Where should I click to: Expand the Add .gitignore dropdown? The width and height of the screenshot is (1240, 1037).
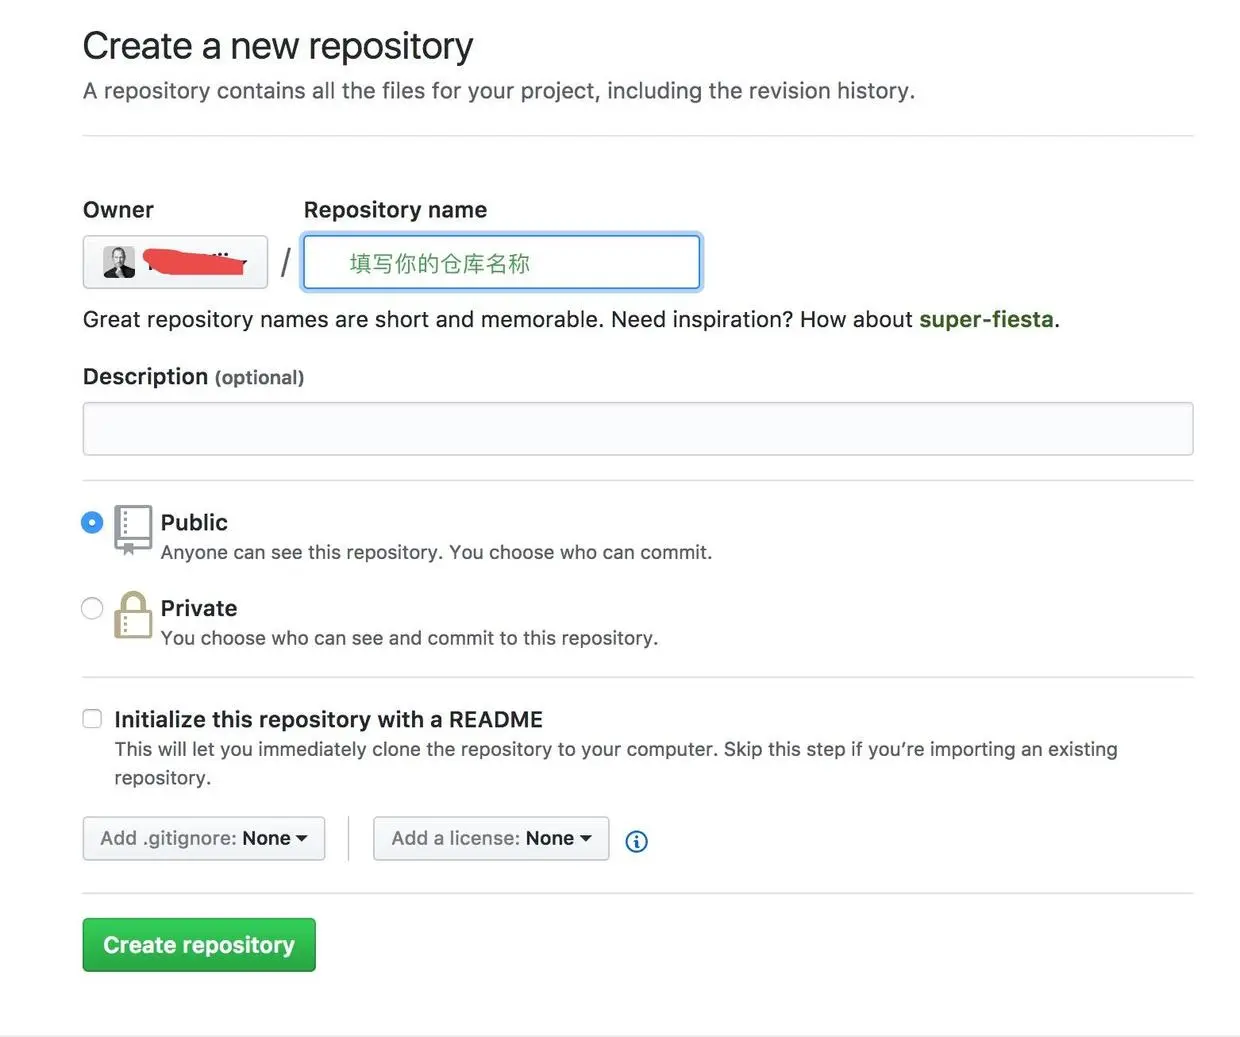204,838
